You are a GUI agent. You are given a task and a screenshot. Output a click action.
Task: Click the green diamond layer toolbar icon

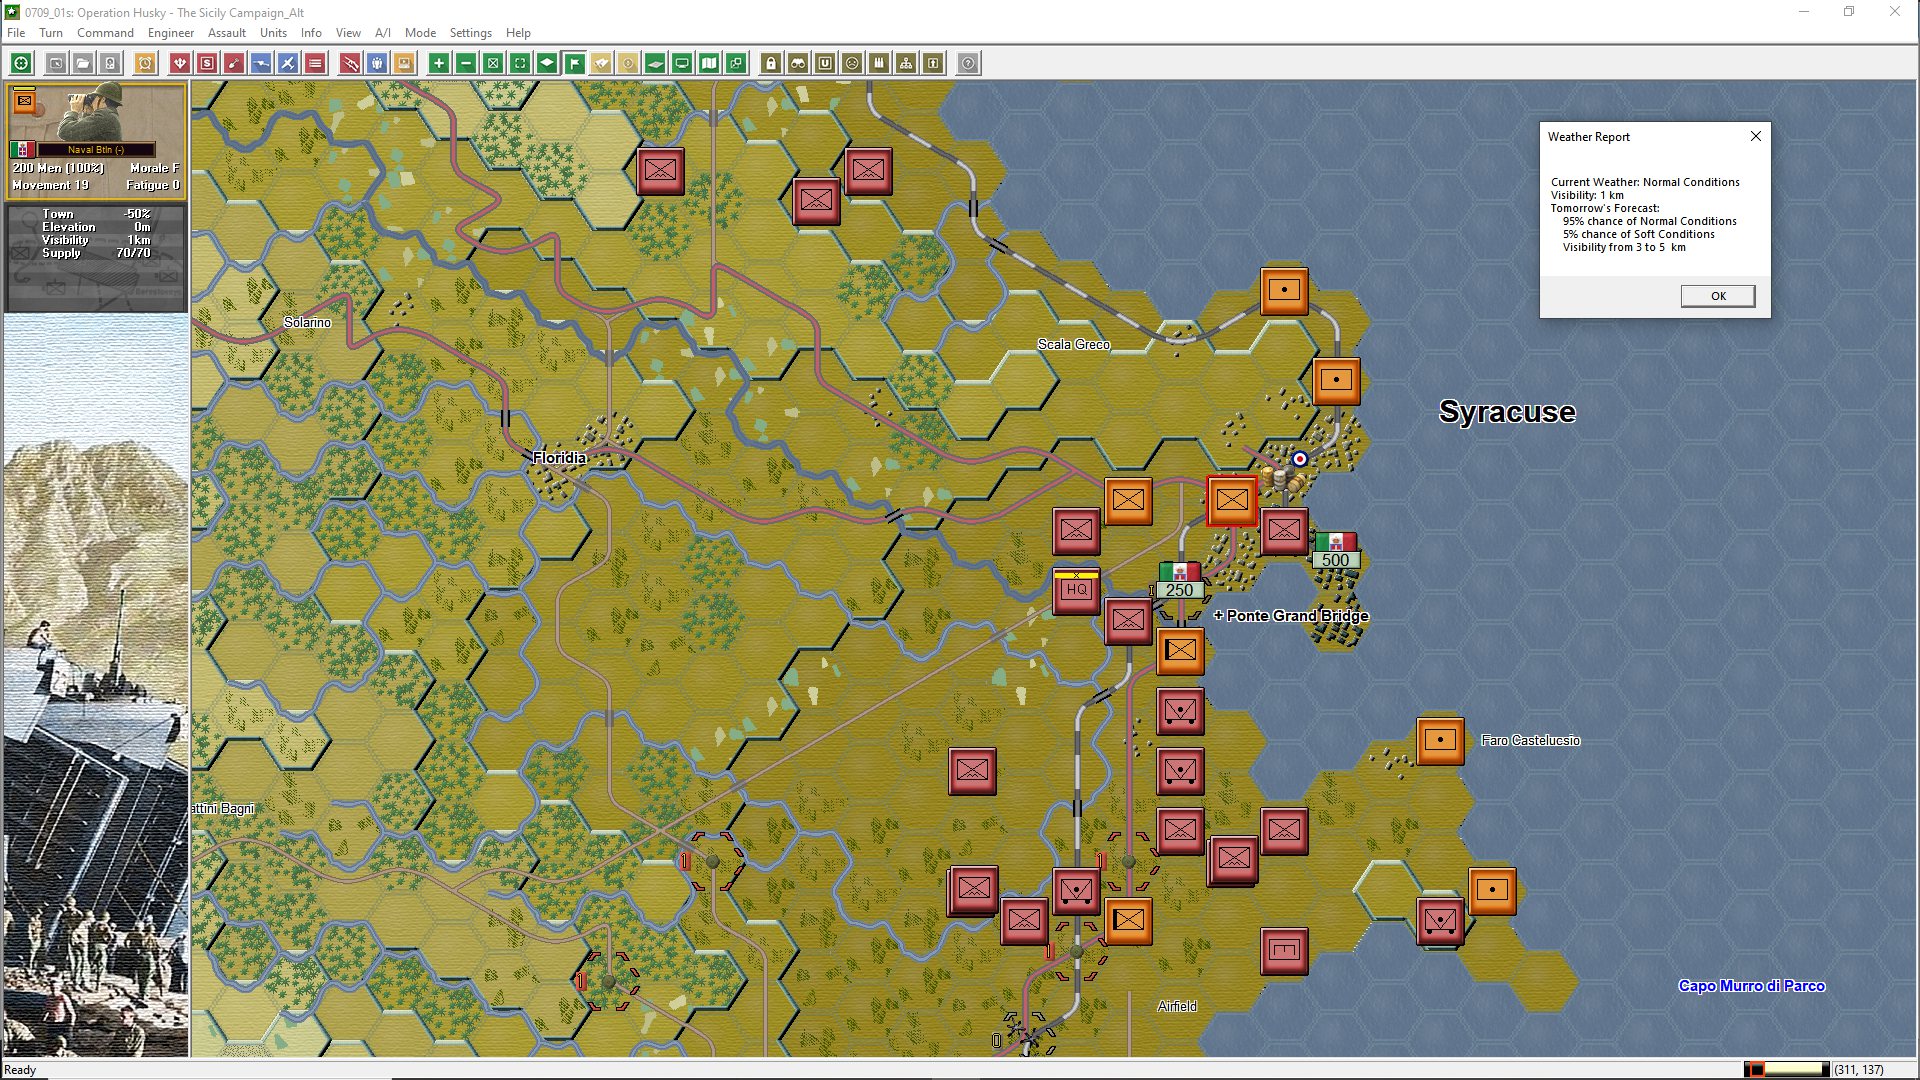[547, 63]
